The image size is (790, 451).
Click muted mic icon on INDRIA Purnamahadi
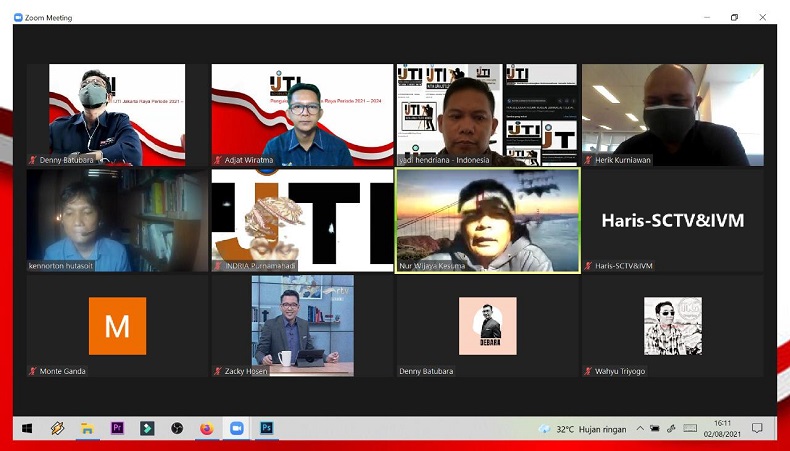218,266
